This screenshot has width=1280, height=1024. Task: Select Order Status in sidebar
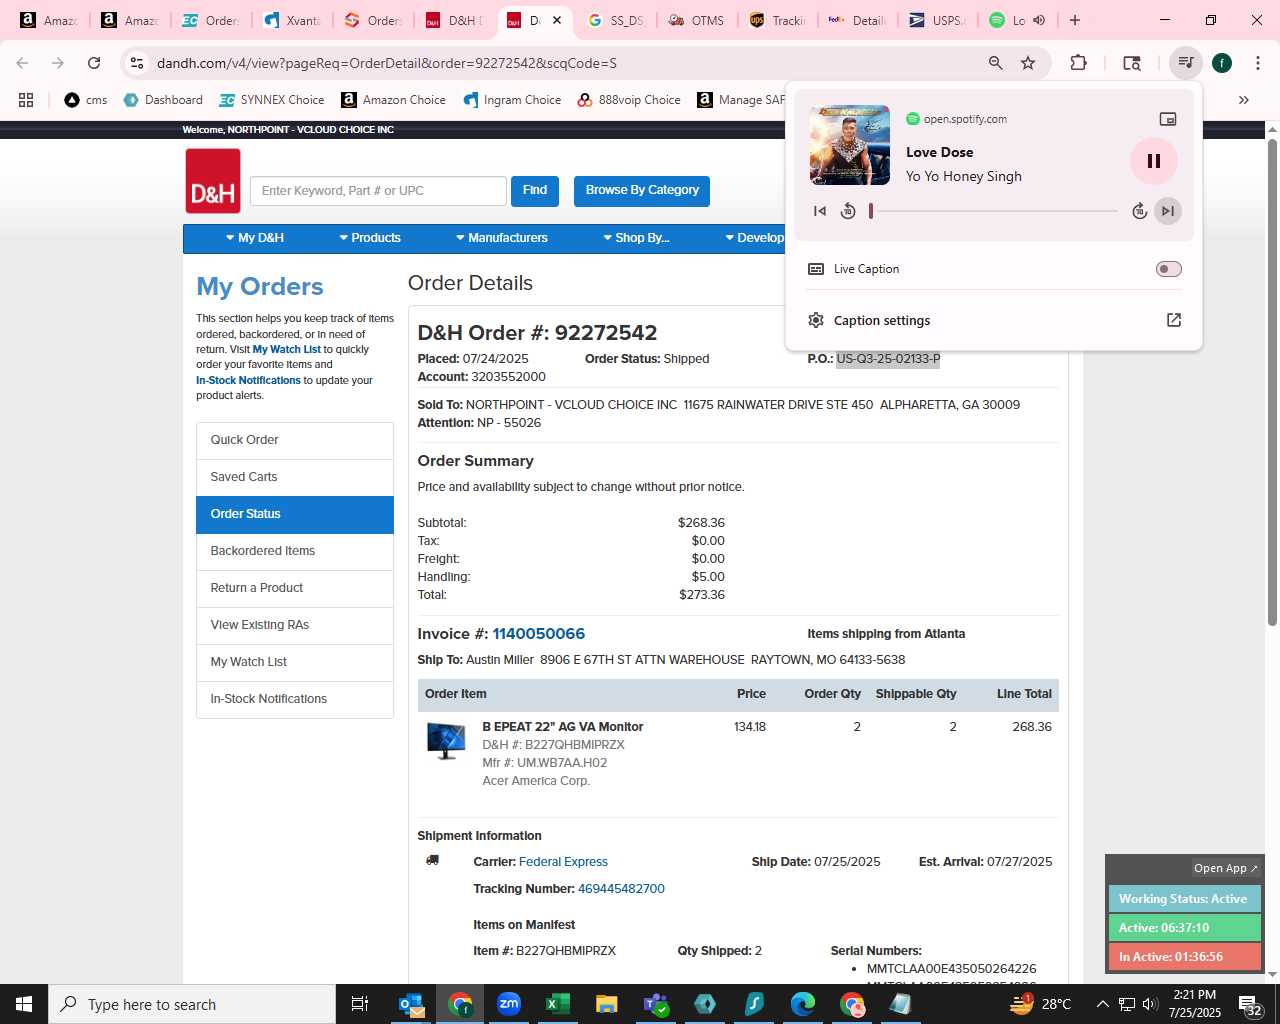pos(295,515)
